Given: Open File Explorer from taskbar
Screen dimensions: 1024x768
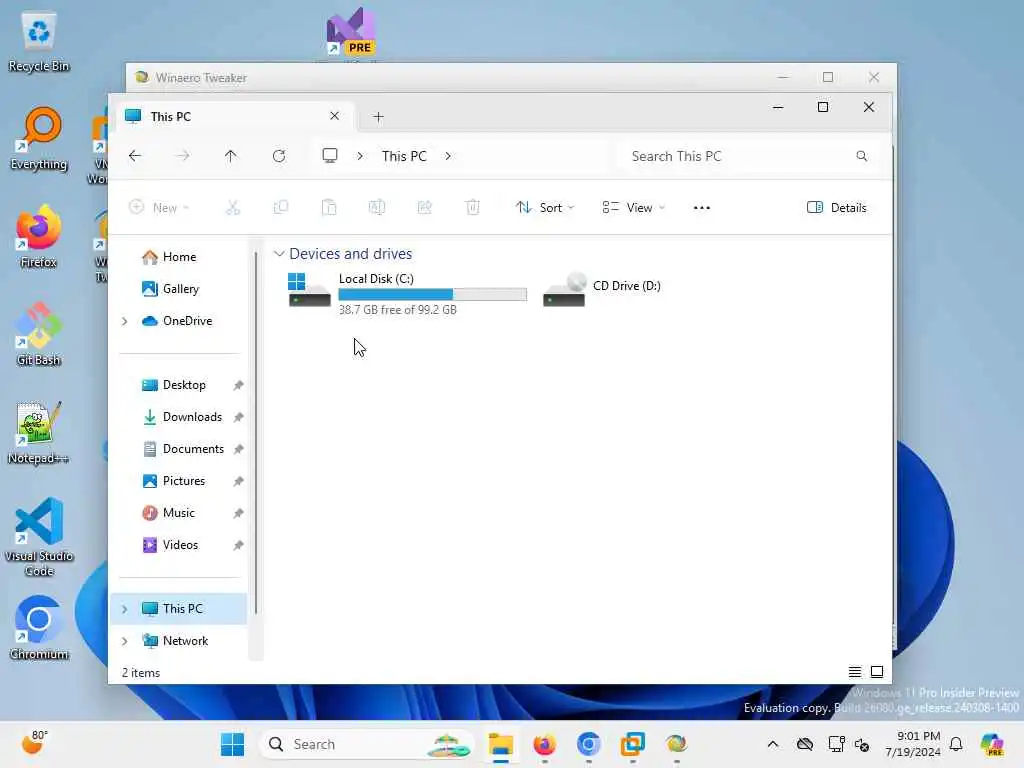Looking at the screenshot, I should [x=501, y=744].
